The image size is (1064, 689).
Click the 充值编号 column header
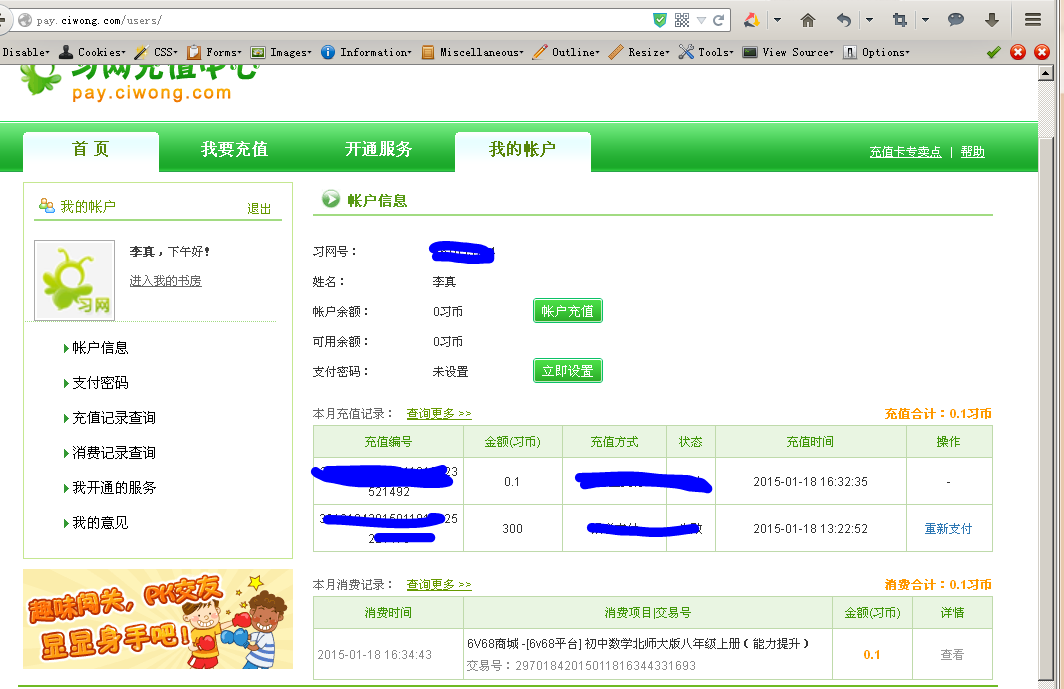388,442
